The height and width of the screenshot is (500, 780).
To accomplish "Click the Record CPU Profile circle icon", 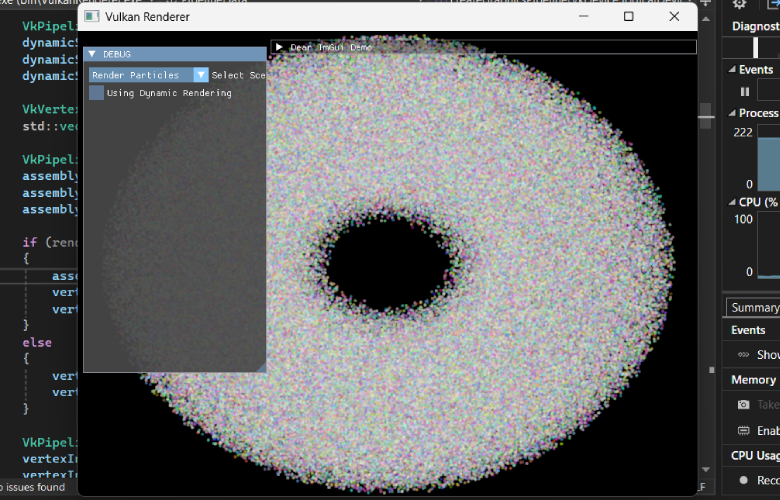I will coord(744,480).
